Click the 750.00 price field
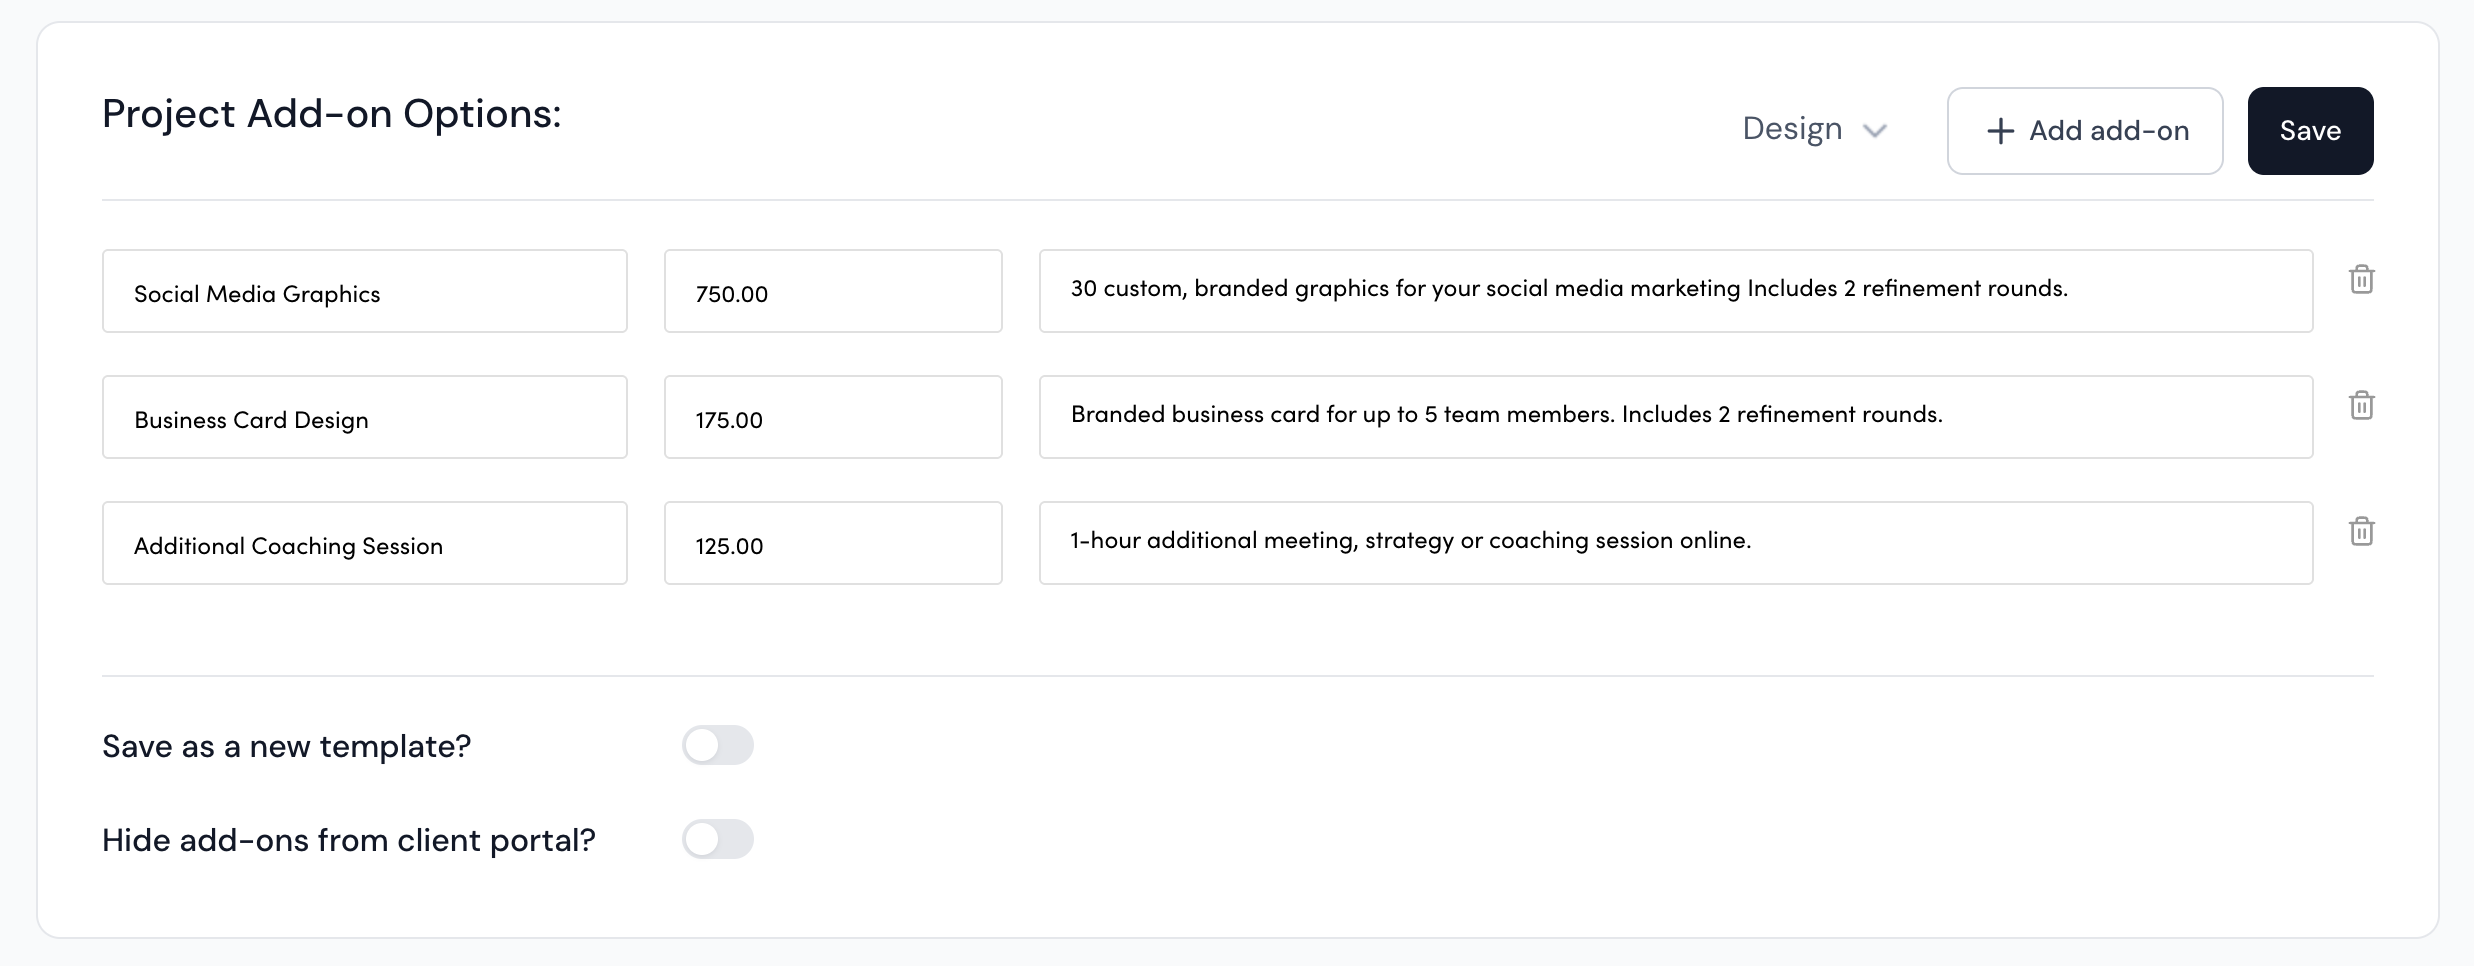Screen dimensions: 2474x966 pyautogui.click(x=832, y=292)
